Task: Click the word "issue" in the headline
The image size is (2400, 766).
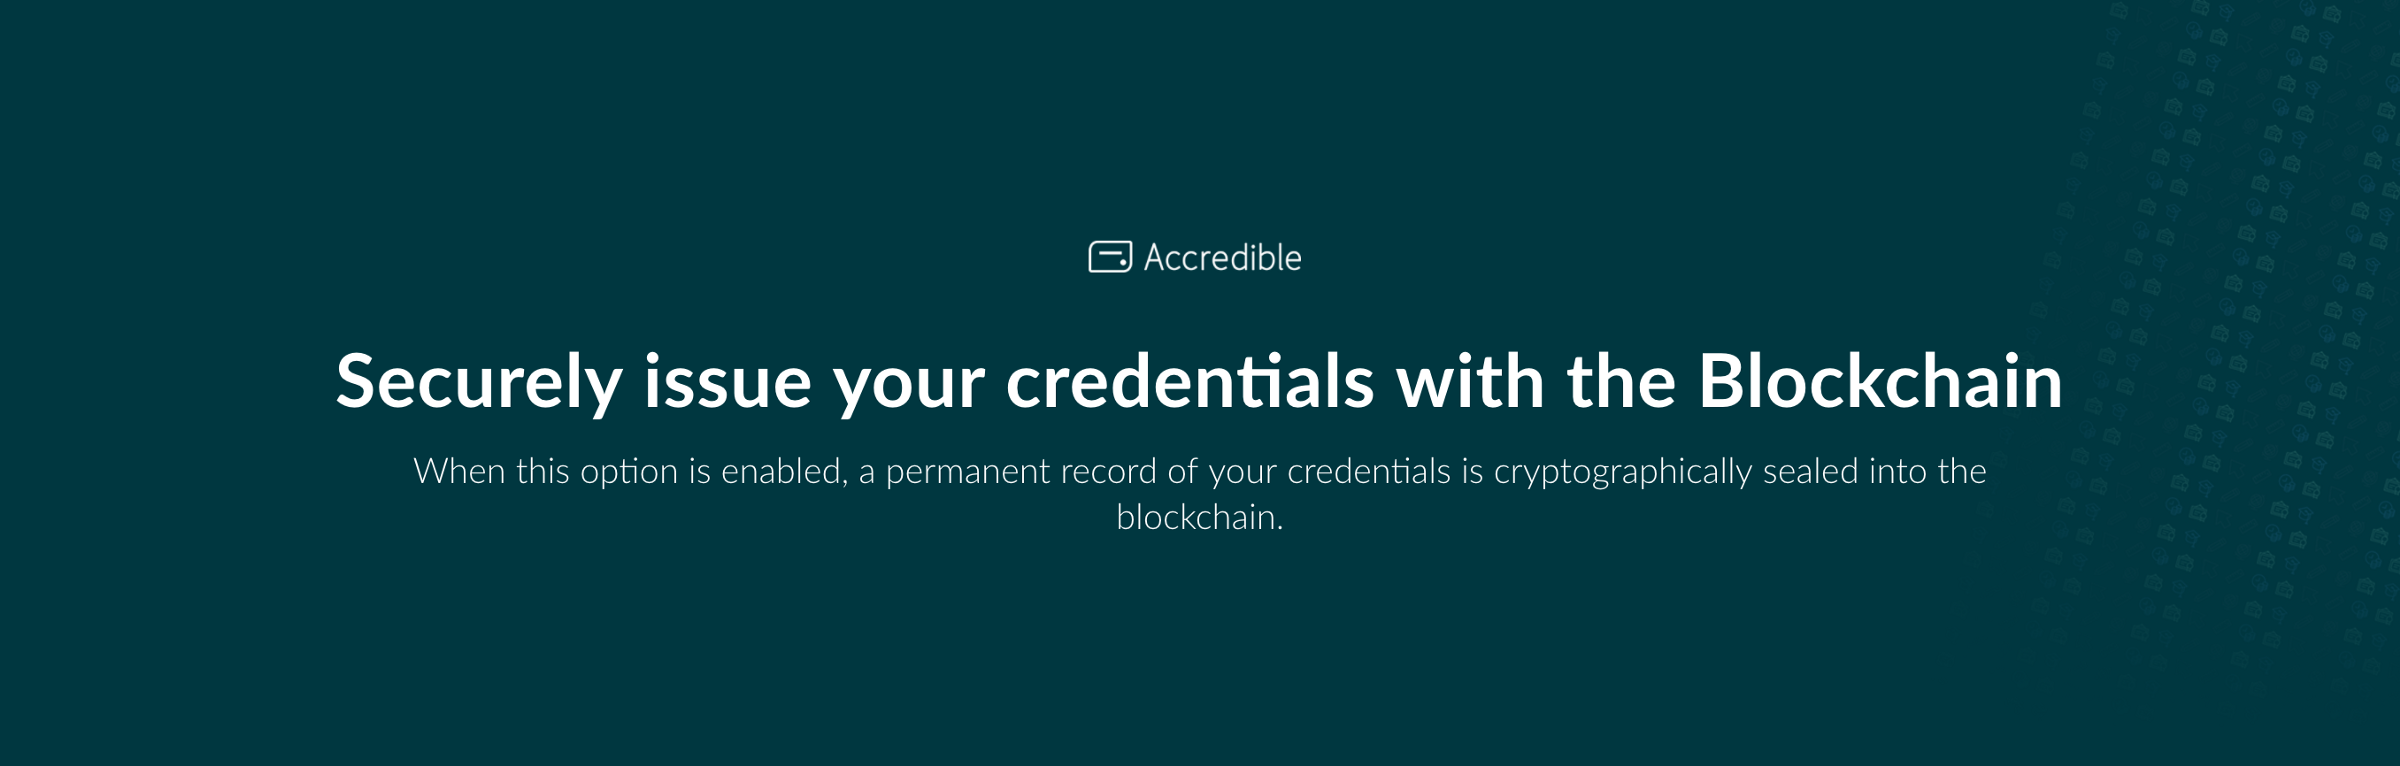Action: coord(726,382)
